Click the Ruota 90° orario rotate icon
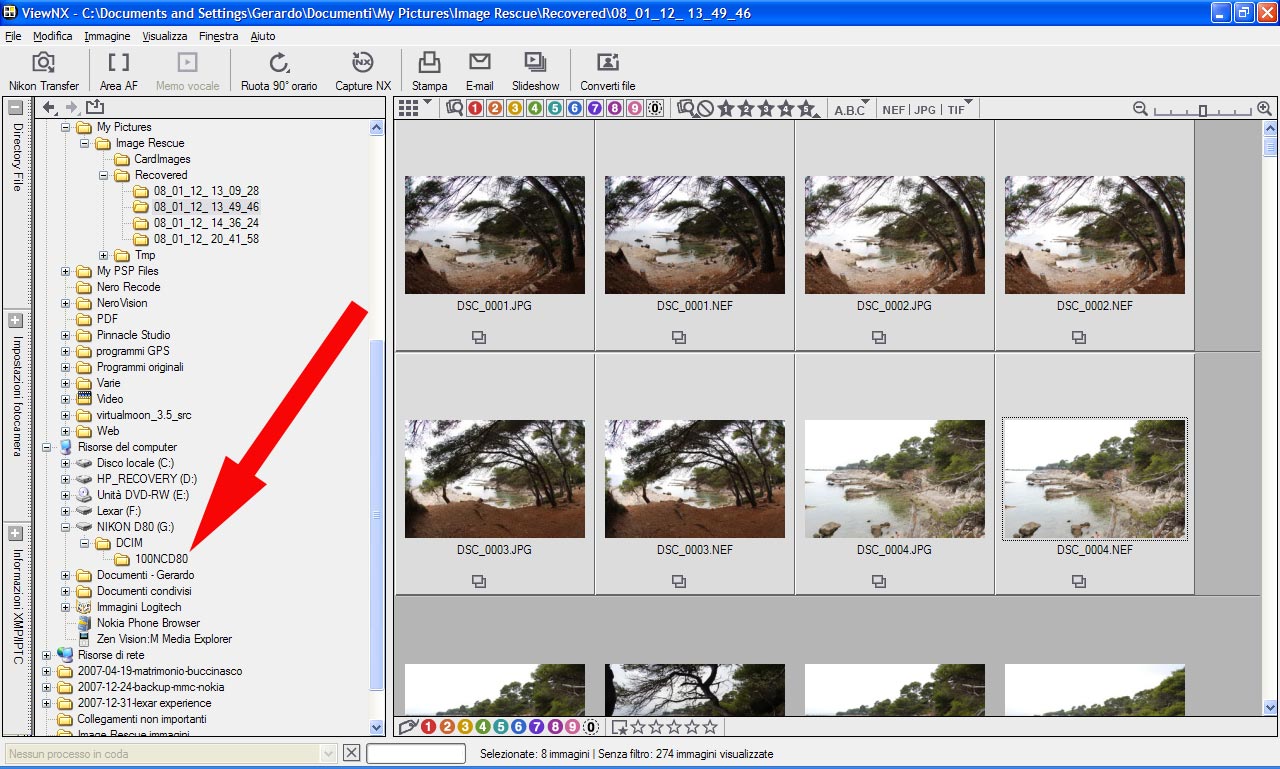Viewport: 1280px width, 769px height. click(x=279, y=70)
